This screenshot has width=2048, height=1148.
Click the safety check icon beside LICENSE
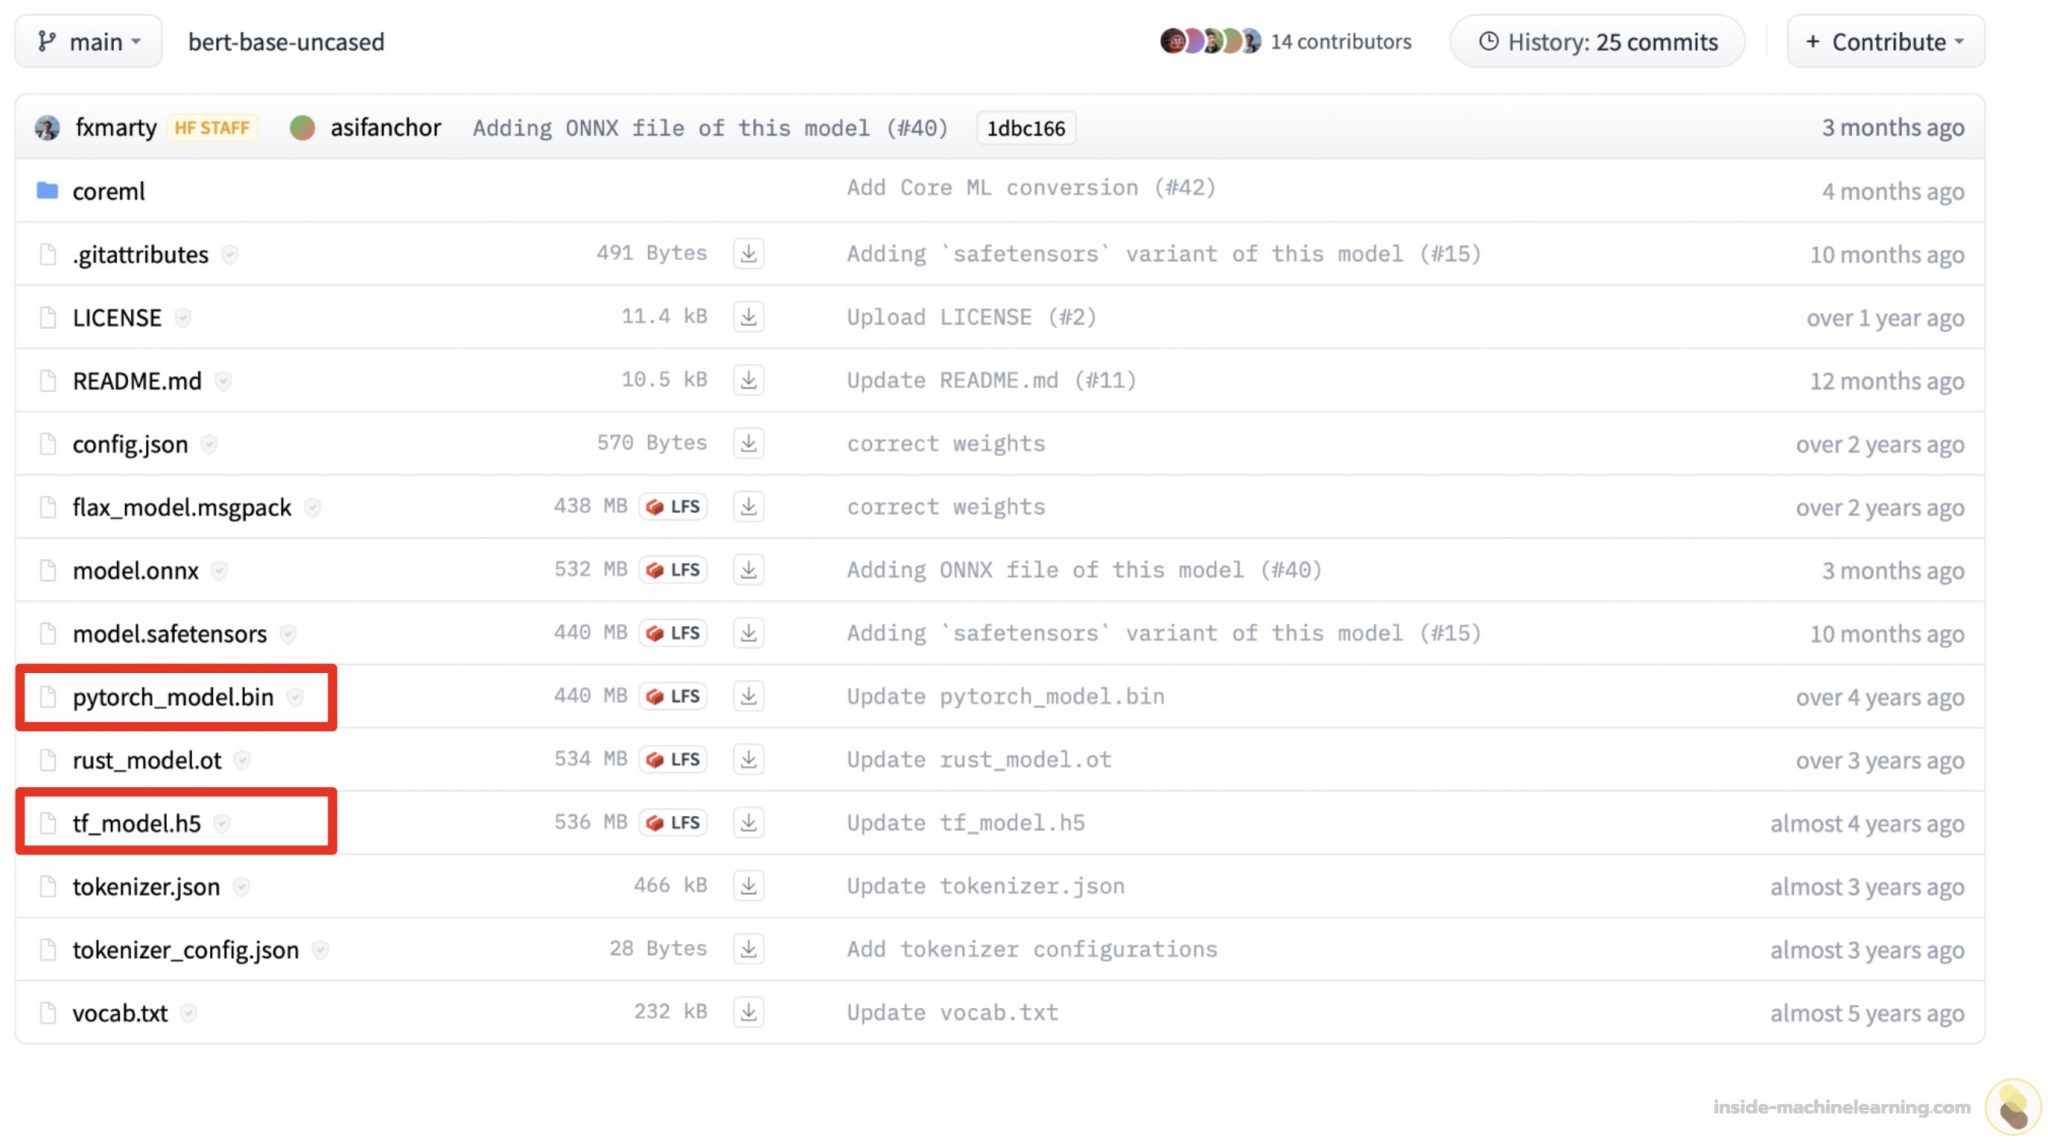tap(183, 318)
